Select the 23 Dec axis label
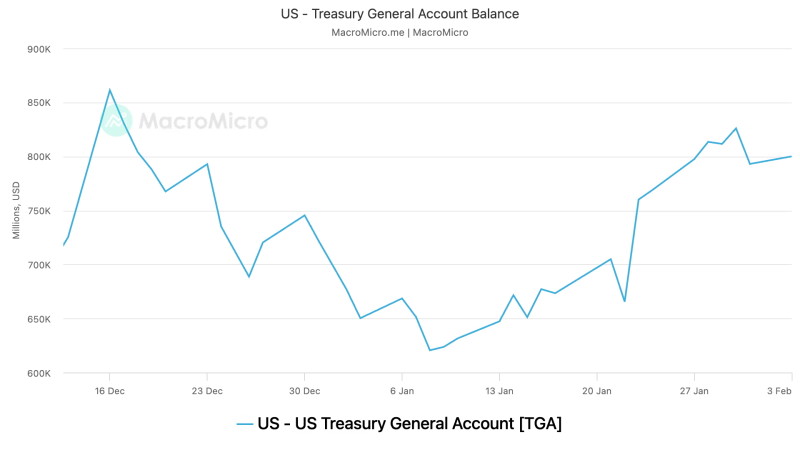 pos(207,391)
